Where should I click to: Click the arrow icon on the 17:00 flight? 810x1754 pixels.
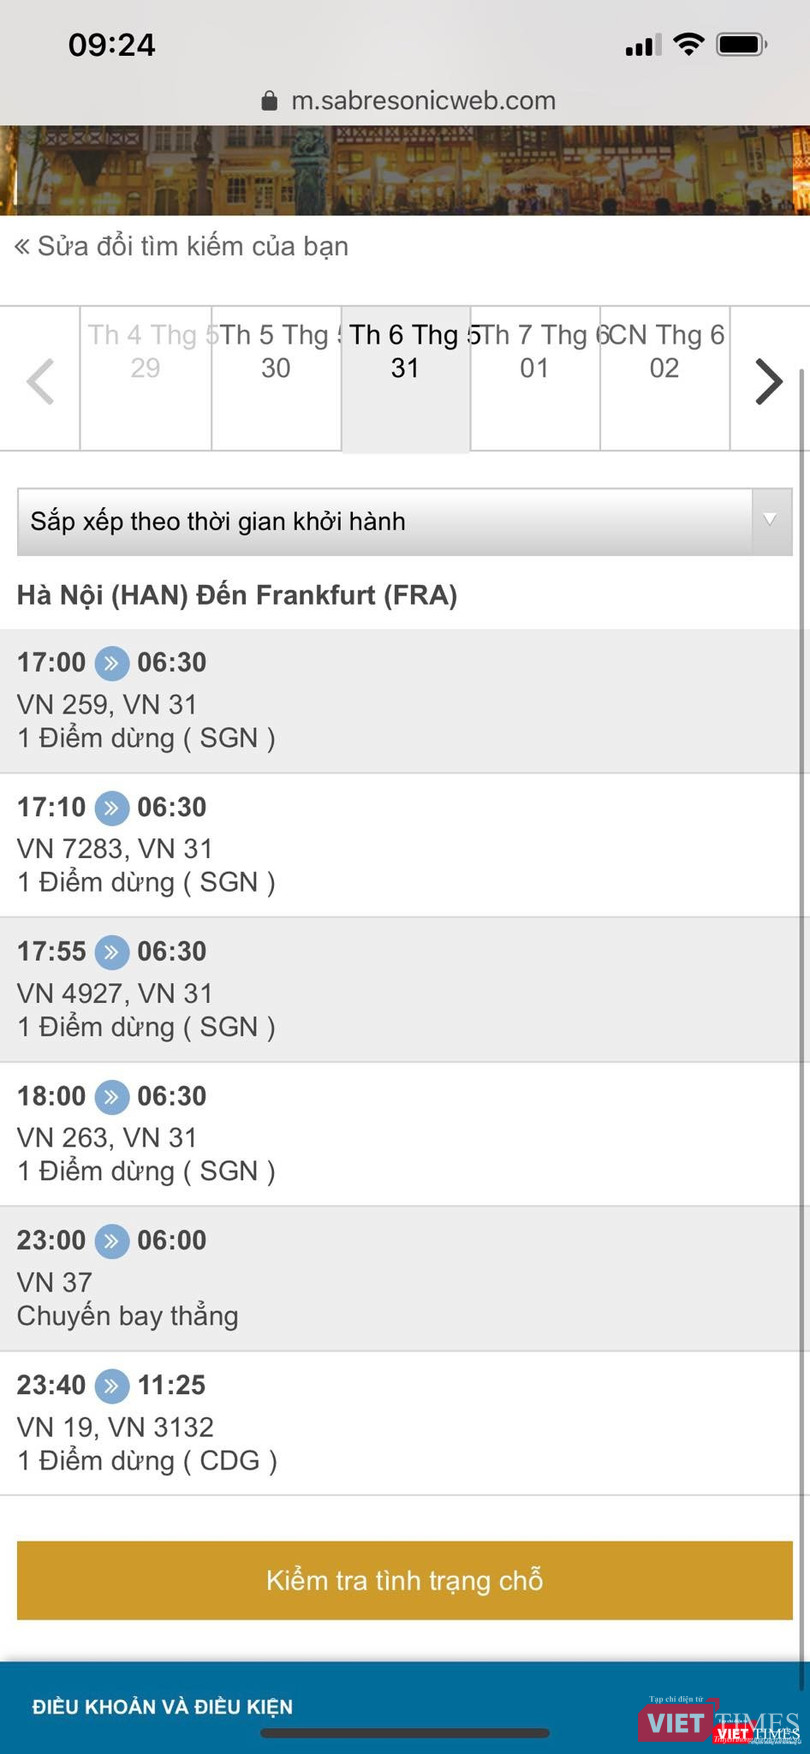[112, 663]
